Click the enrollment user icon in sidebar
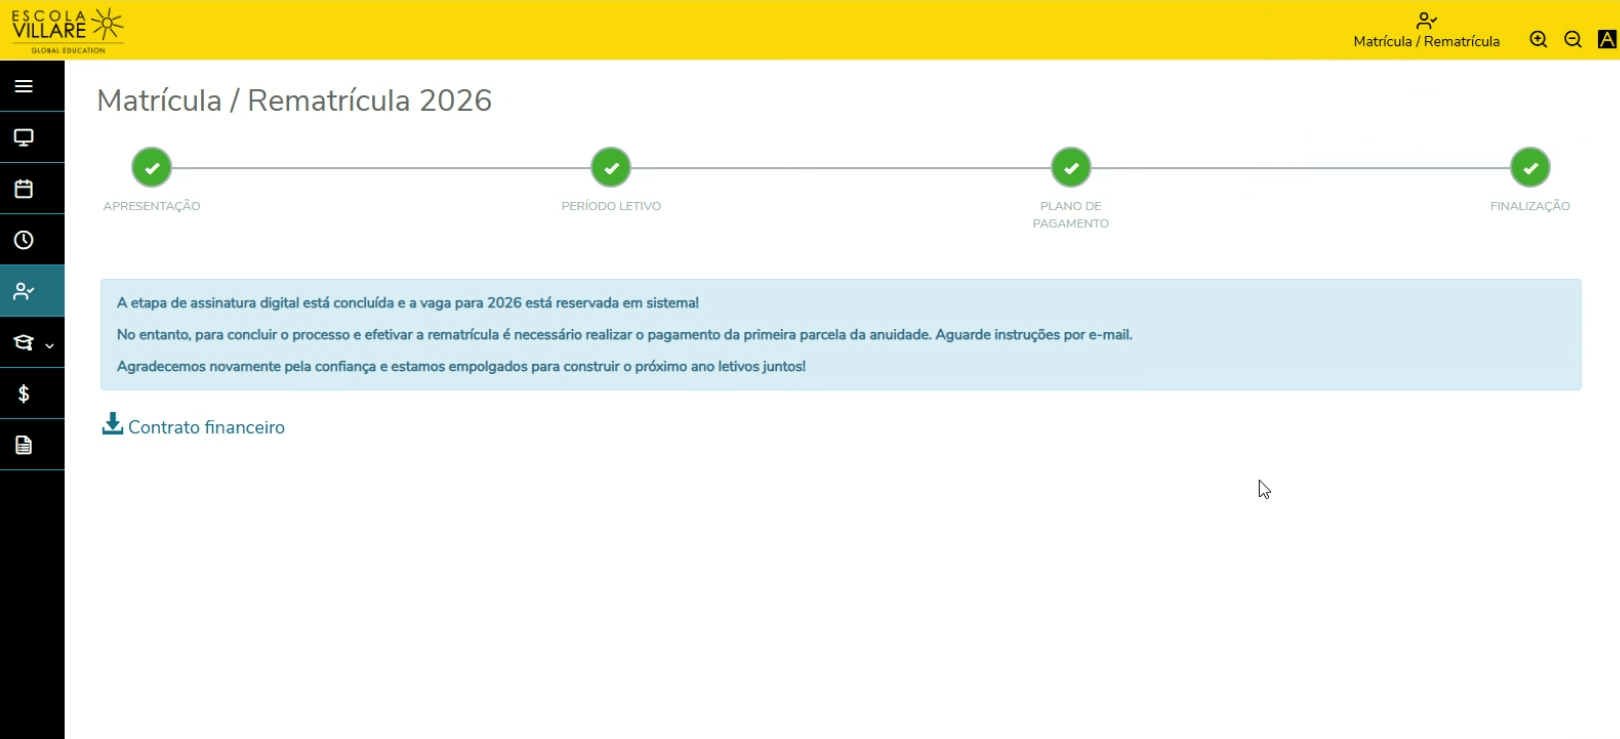 [x=24, y=292]
